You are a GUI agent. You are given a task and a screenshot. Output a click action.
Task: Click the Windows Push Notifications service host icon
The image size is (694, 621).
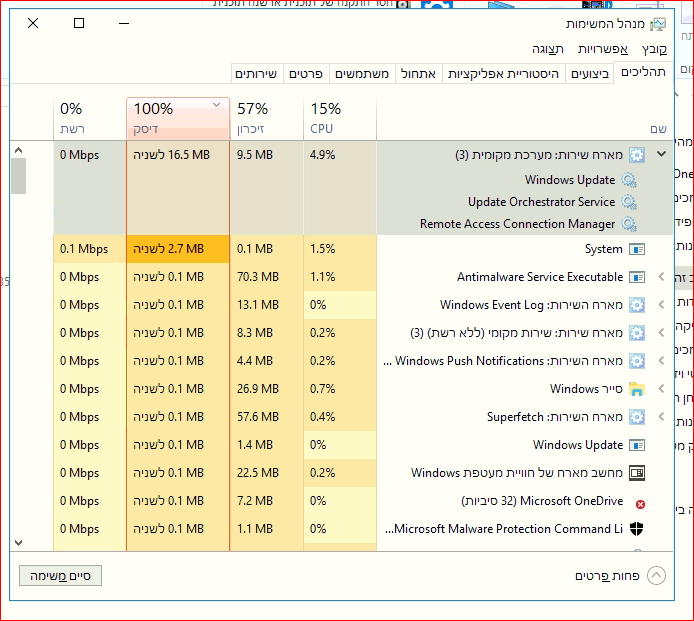pos(637,361)
